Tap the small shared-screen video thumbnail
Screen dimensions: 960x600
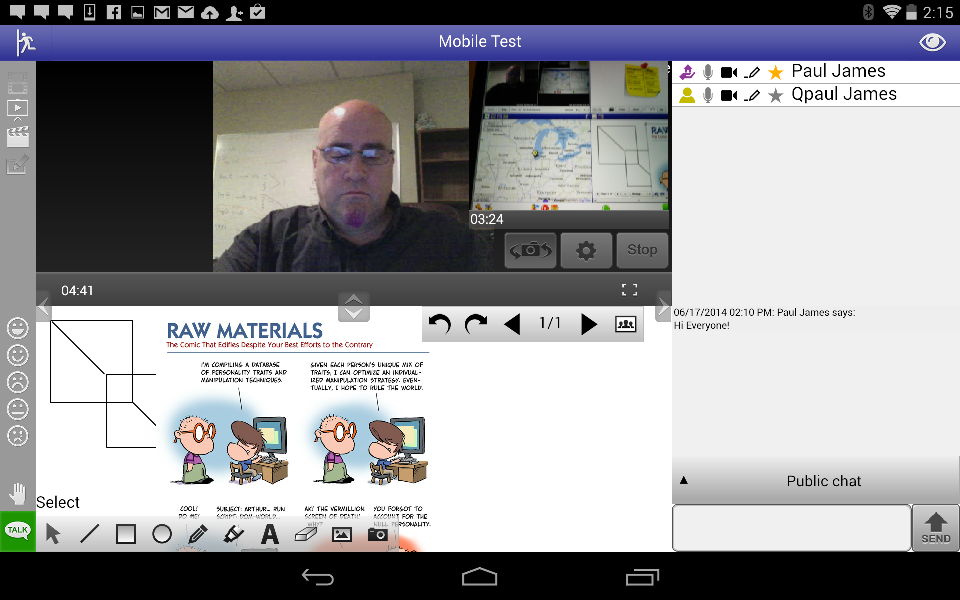[x=570, y=136]
